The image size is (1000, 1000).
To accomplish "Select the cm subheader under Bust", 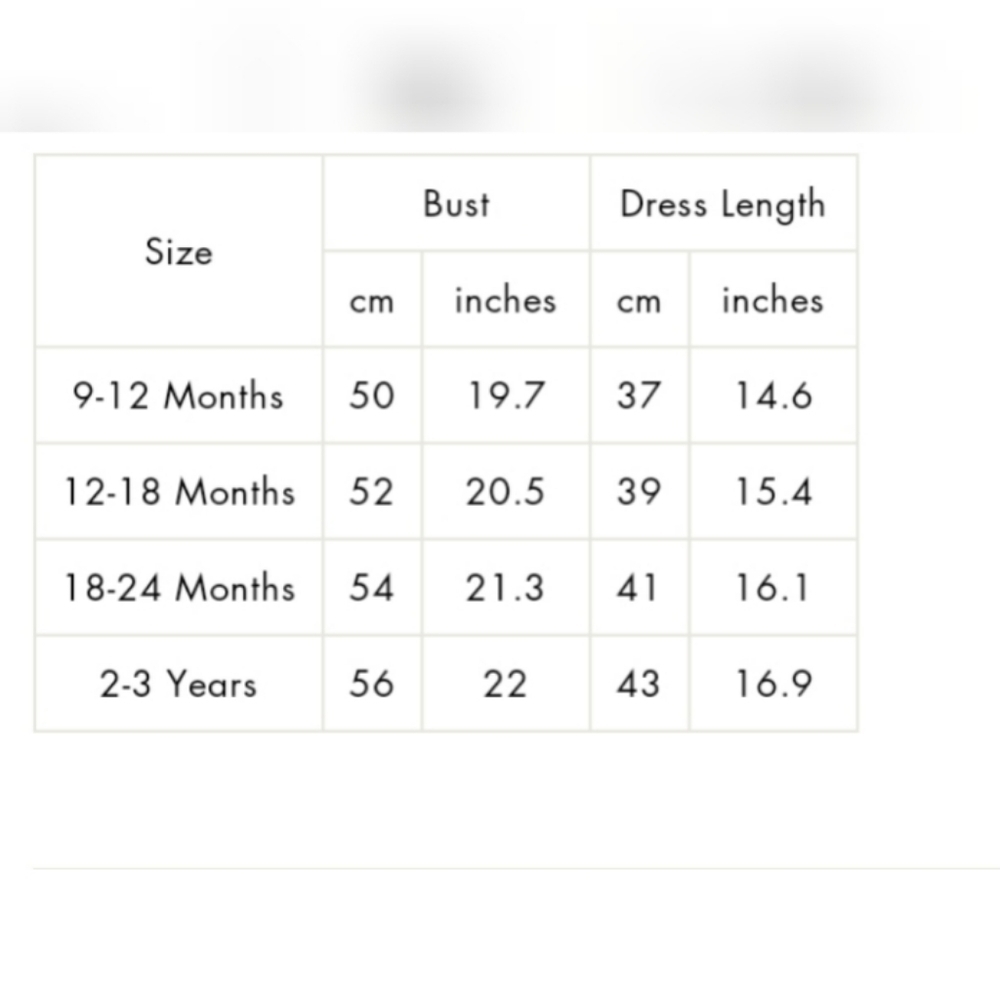I will (x=372, y=301).
